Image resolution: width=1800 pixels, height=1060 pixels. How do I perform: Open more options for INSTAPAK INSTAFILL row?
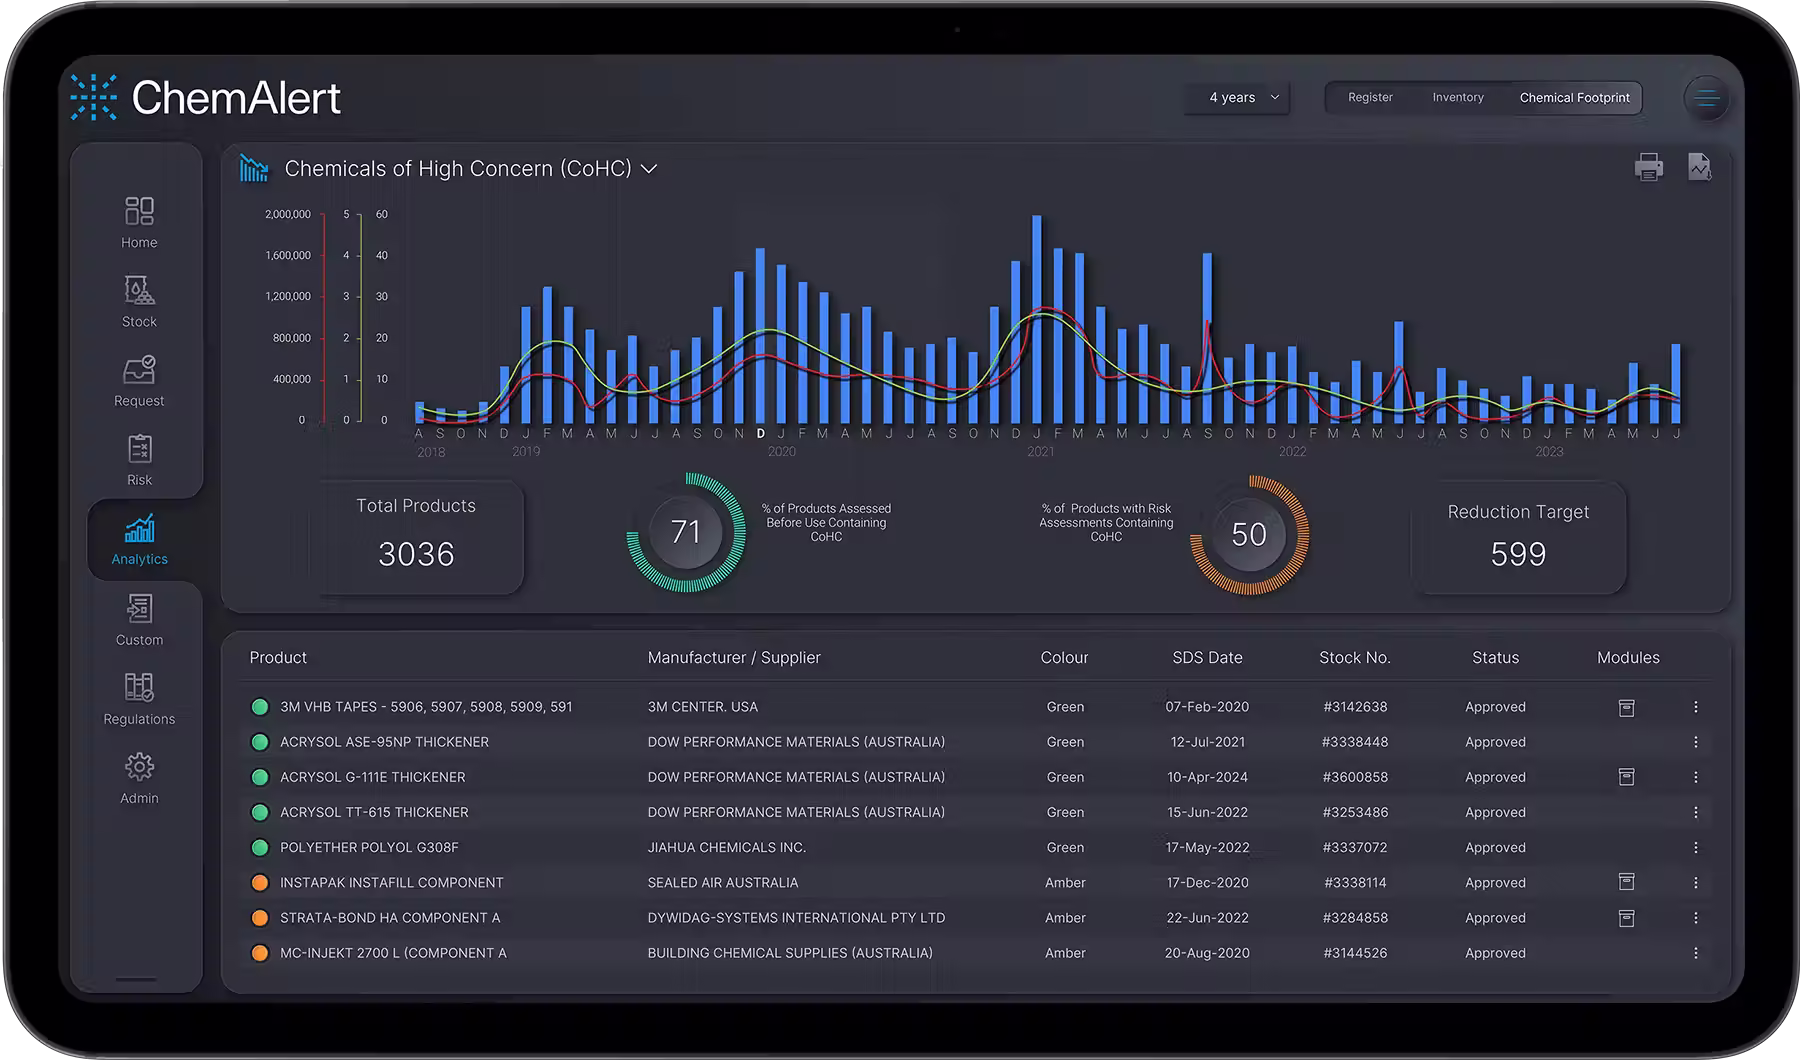(1695, 883)
